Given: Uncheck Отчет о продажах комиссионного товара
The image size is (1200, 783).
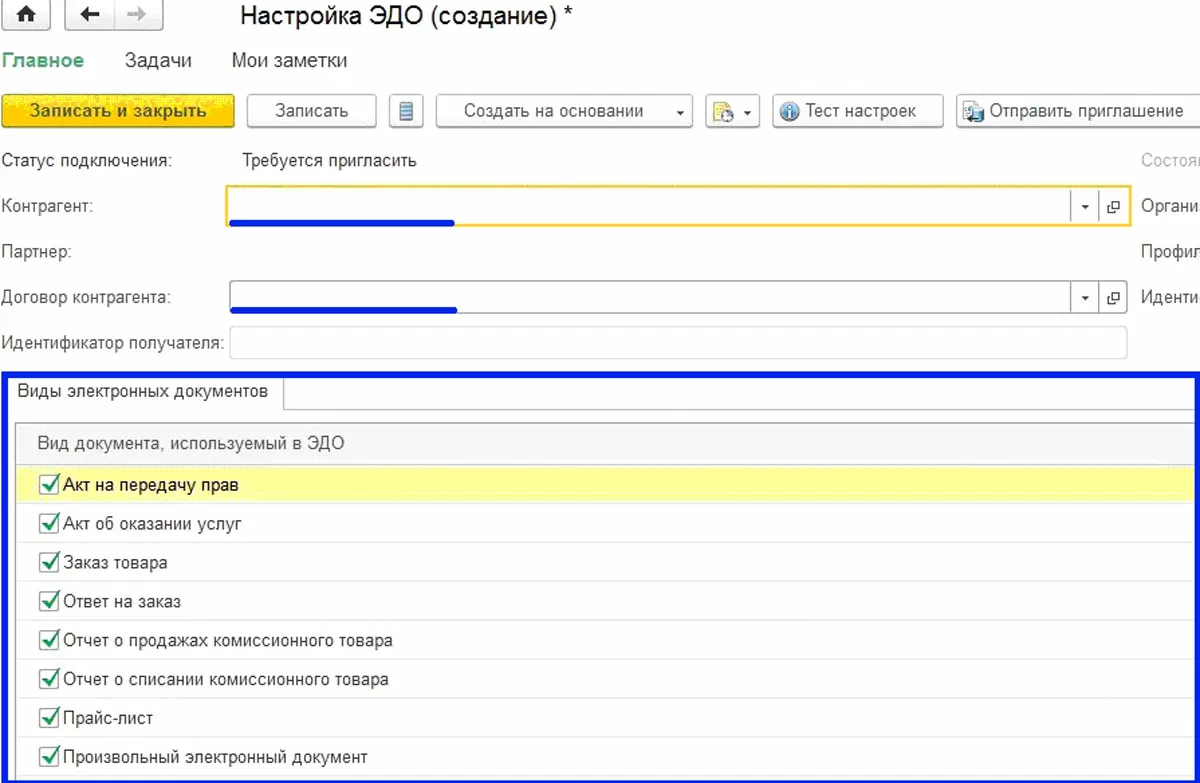Looking at the screenshot, I should pos(49,640).
